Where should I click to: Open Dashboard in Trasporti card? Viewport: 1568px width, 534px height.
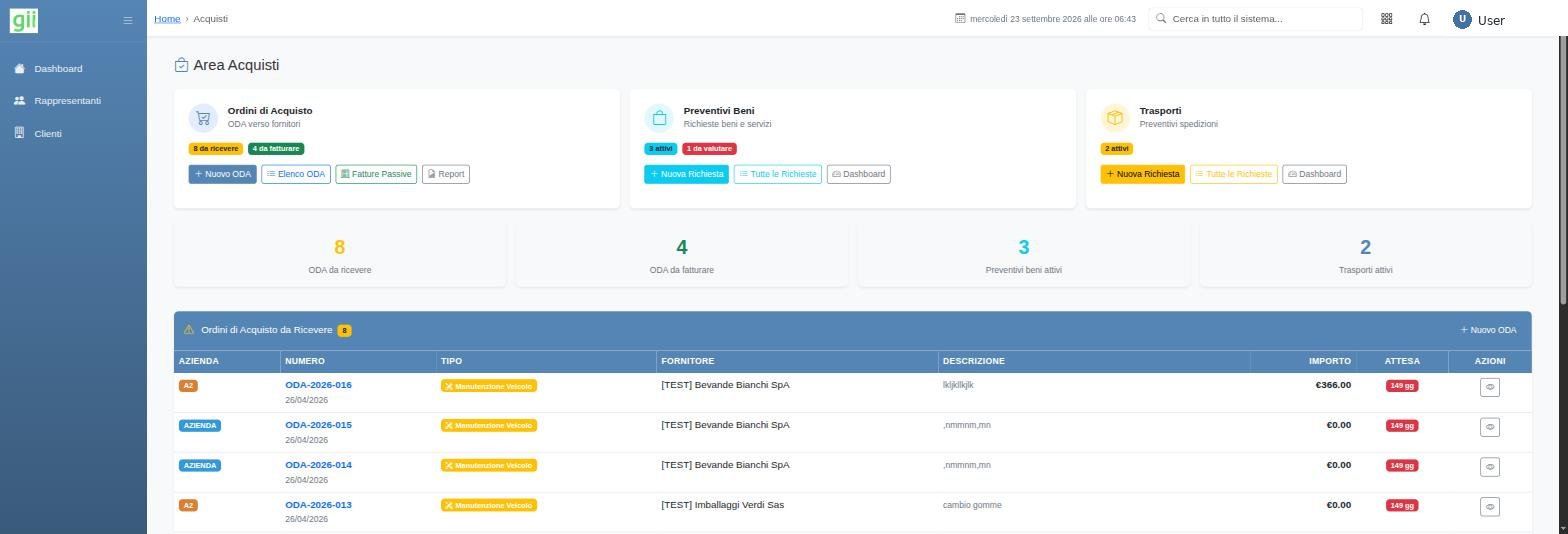click(1315, 174)
